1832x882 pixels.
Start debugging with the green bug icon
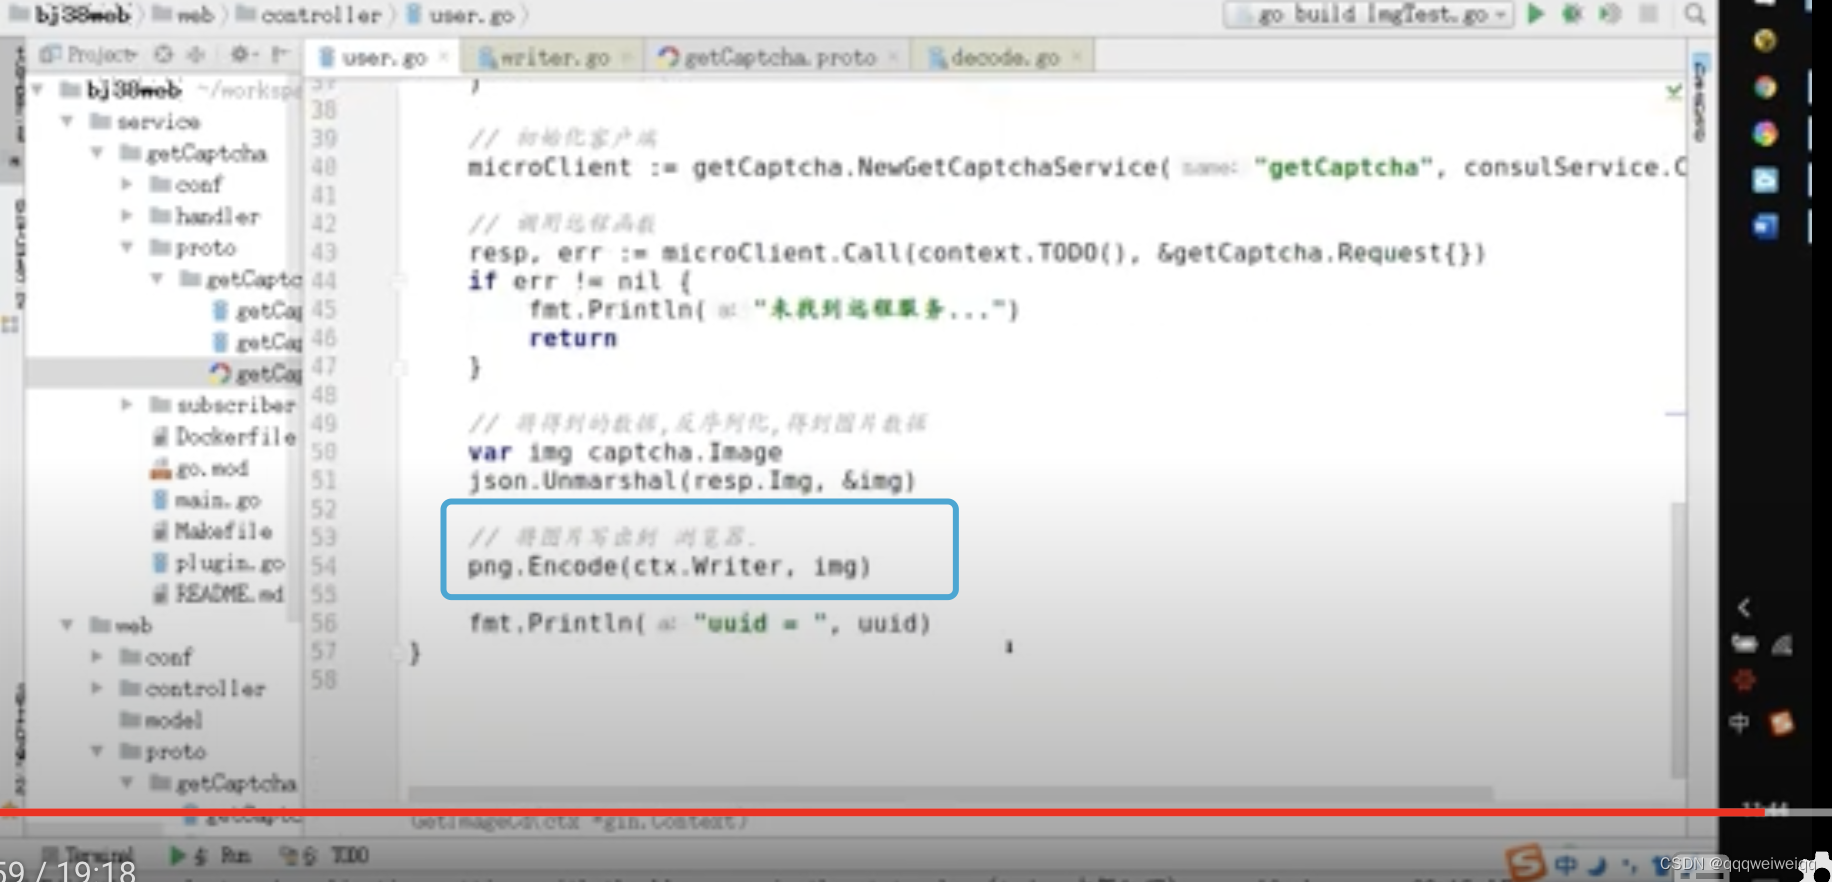pos(1572,14)
